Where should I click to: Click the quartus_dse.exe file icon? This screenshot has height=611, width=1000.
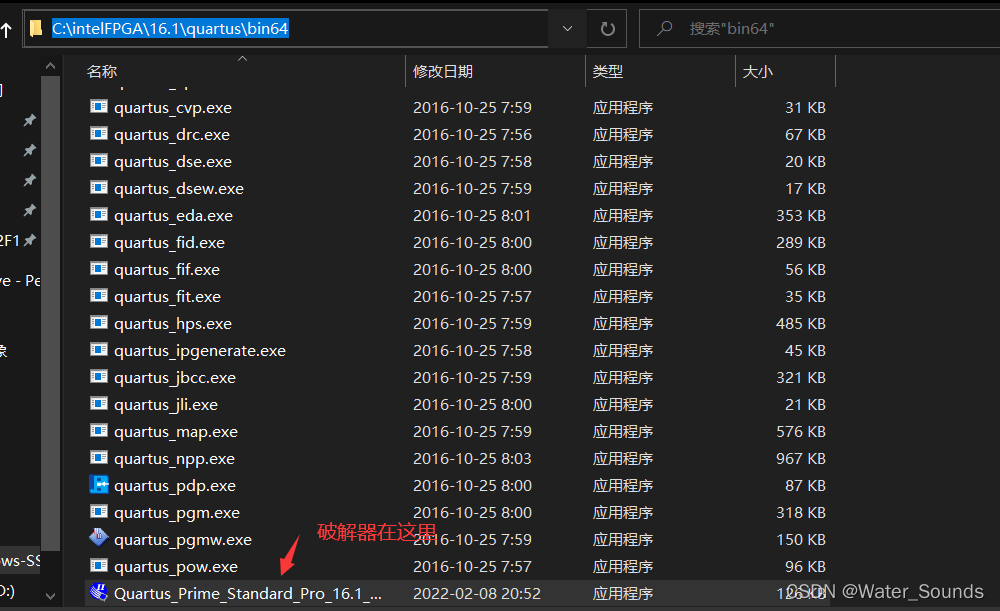tap(99, 160)
